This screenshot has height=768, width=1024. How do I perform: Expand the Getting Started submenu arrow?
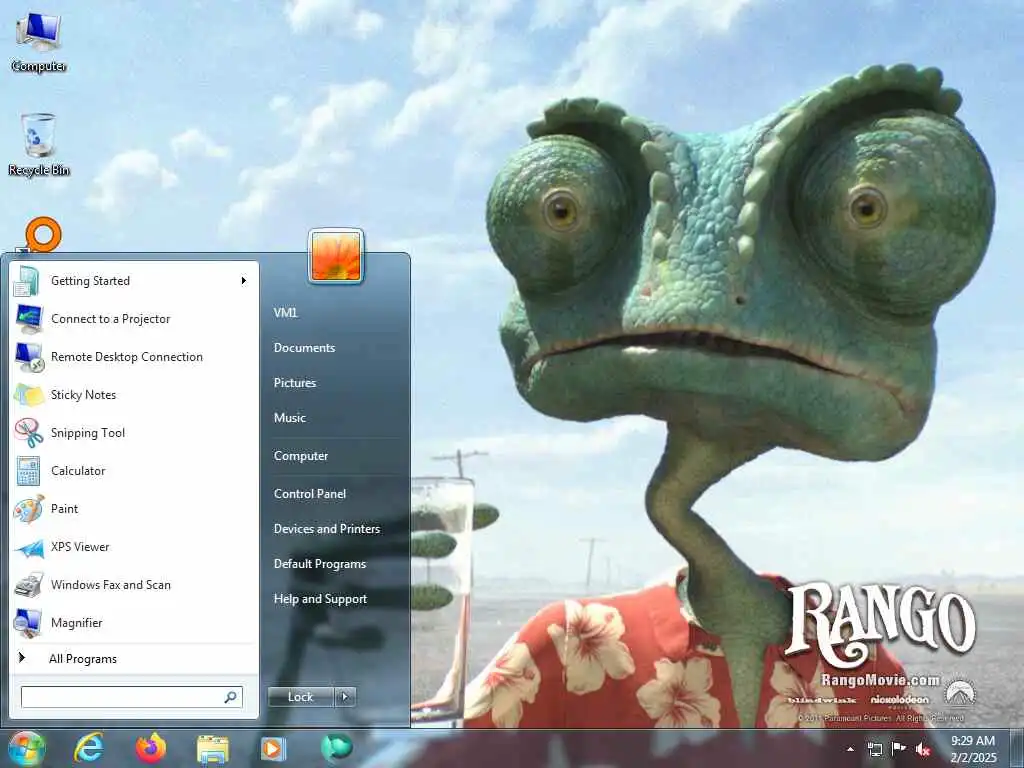click(244, 281)
